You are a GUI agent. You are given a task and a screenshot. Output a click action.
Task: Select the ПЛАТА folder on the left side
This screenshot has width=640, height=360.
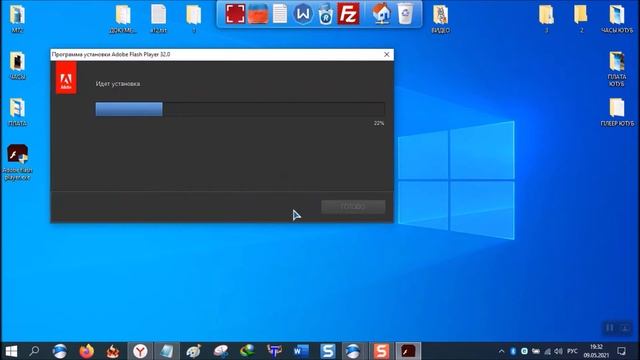click(17, 112)
